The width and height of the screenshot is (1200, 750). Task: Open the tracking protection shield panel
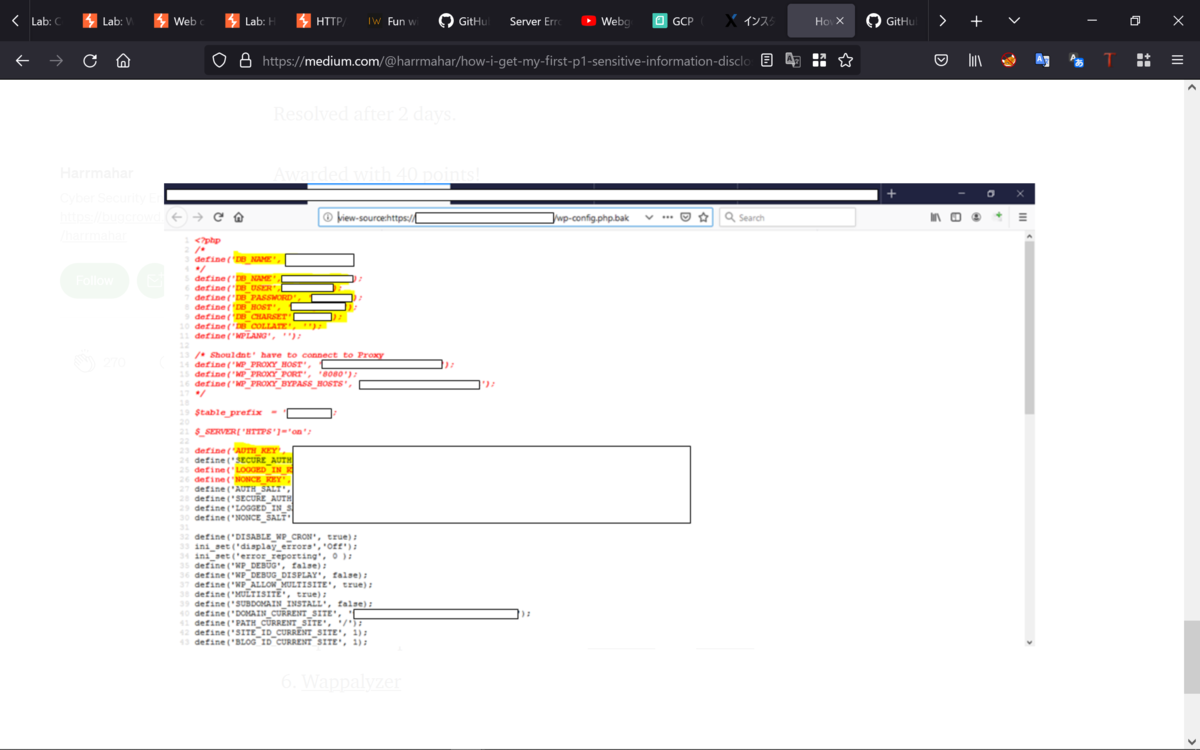220,61
